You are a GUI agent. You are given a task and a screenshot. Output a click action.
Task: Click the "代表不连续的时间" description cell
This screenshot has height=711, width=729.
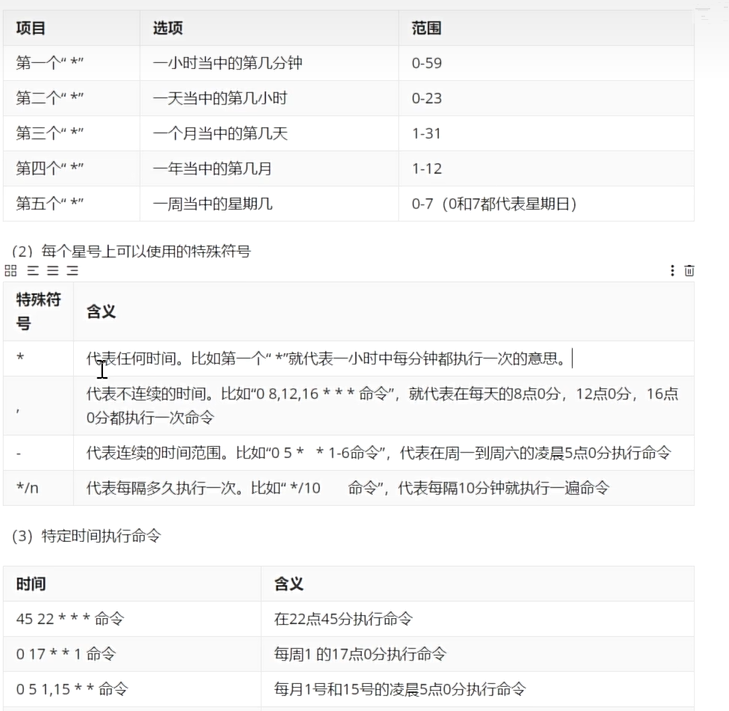tap(384, 405)
